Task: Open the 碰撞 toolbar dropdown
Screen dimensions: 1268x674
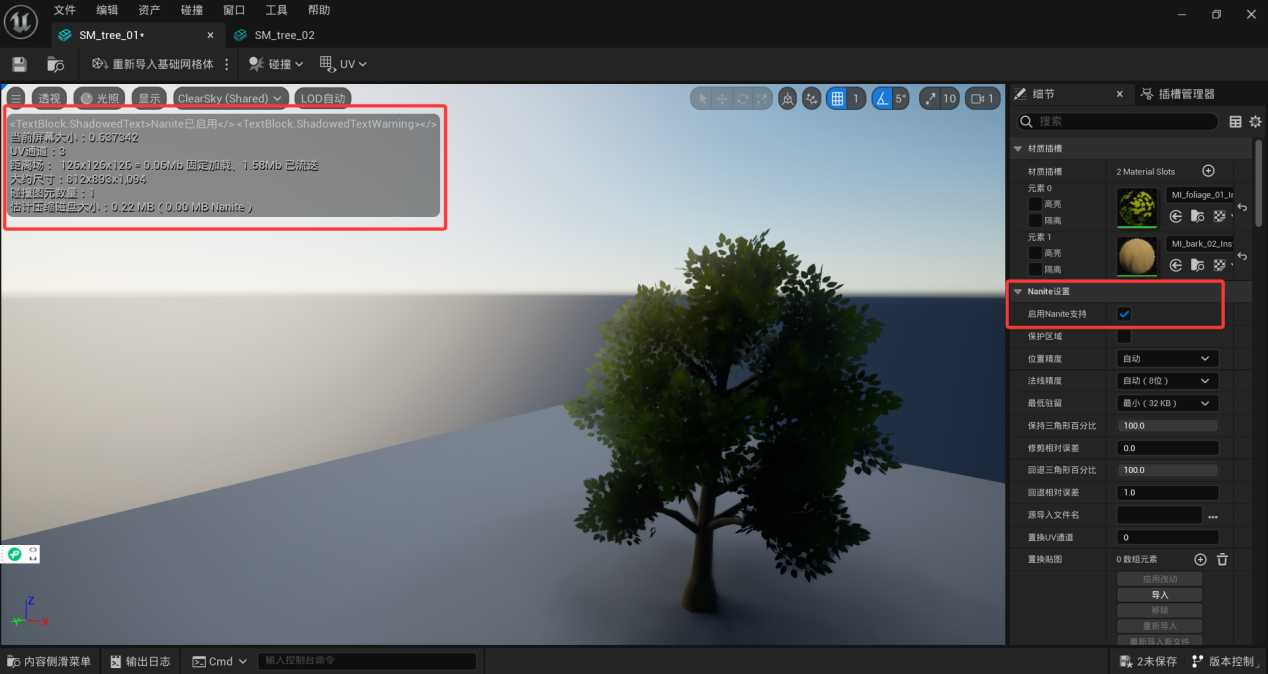Action: (276, 64)
